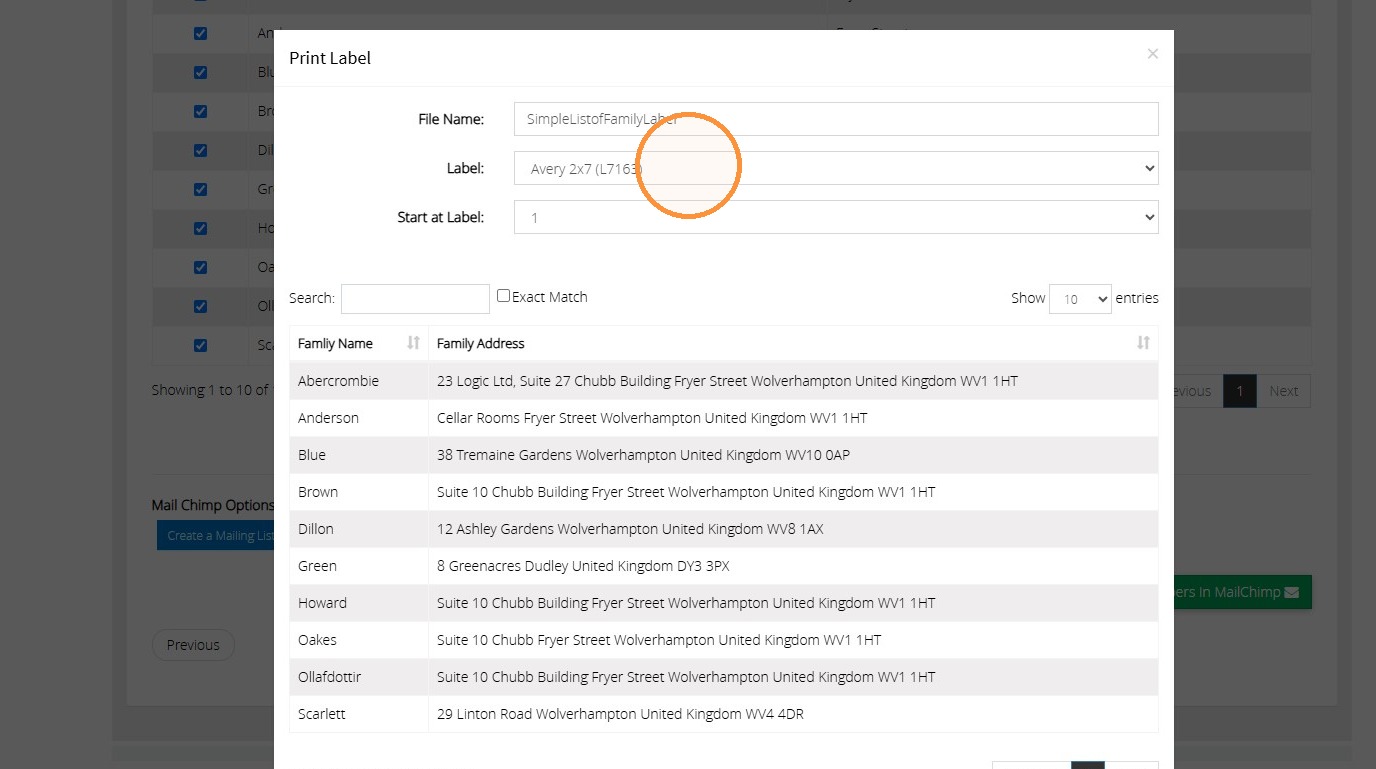Uncheck the background checkbox for the Di… row
The image size is (1376, 769).
click(200, 150)
